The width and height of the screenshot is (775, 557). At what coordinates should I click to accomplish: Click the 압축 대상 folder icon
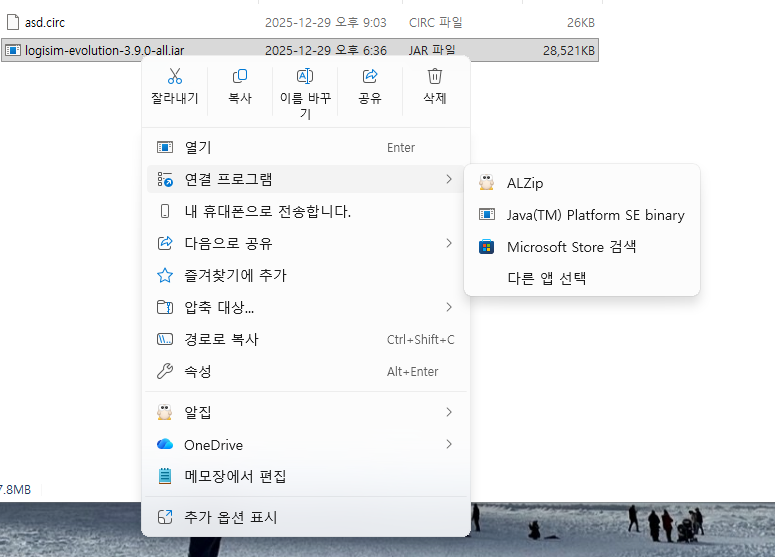[165, 307]
